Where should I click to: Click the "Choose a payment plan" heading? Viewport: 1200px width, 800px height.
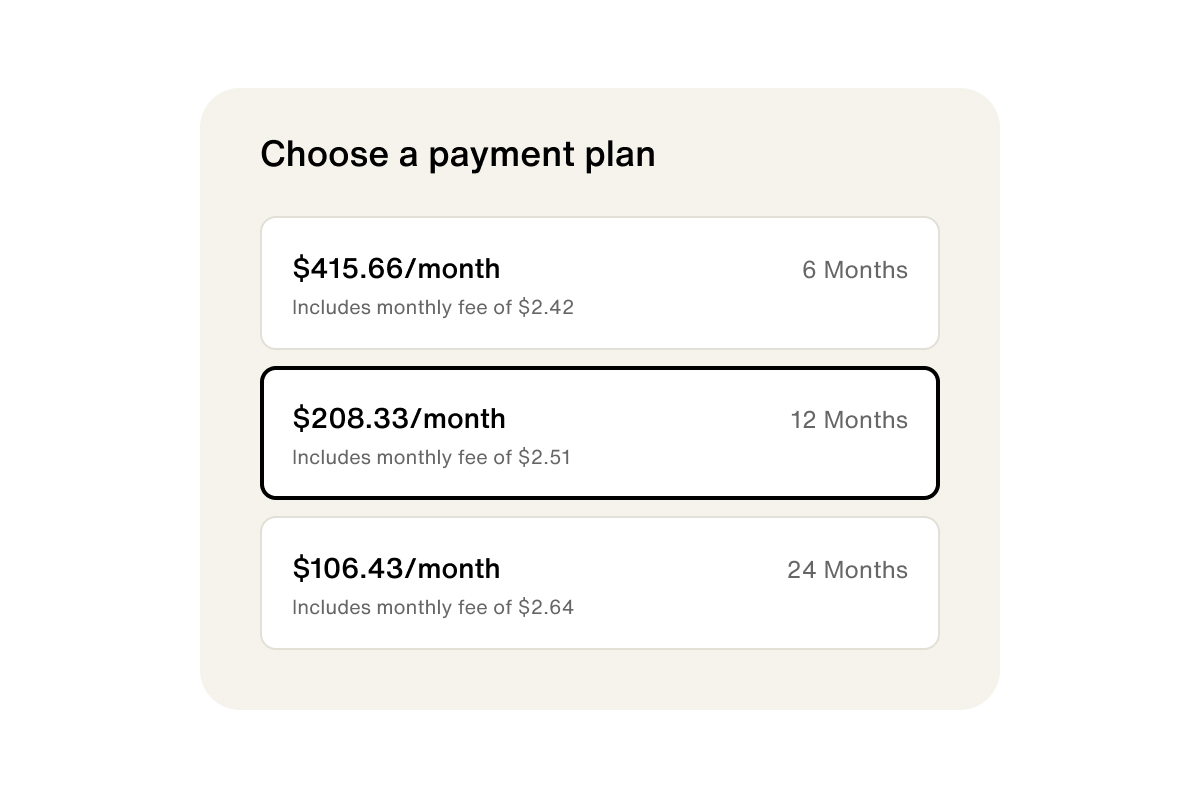point(458,155)
